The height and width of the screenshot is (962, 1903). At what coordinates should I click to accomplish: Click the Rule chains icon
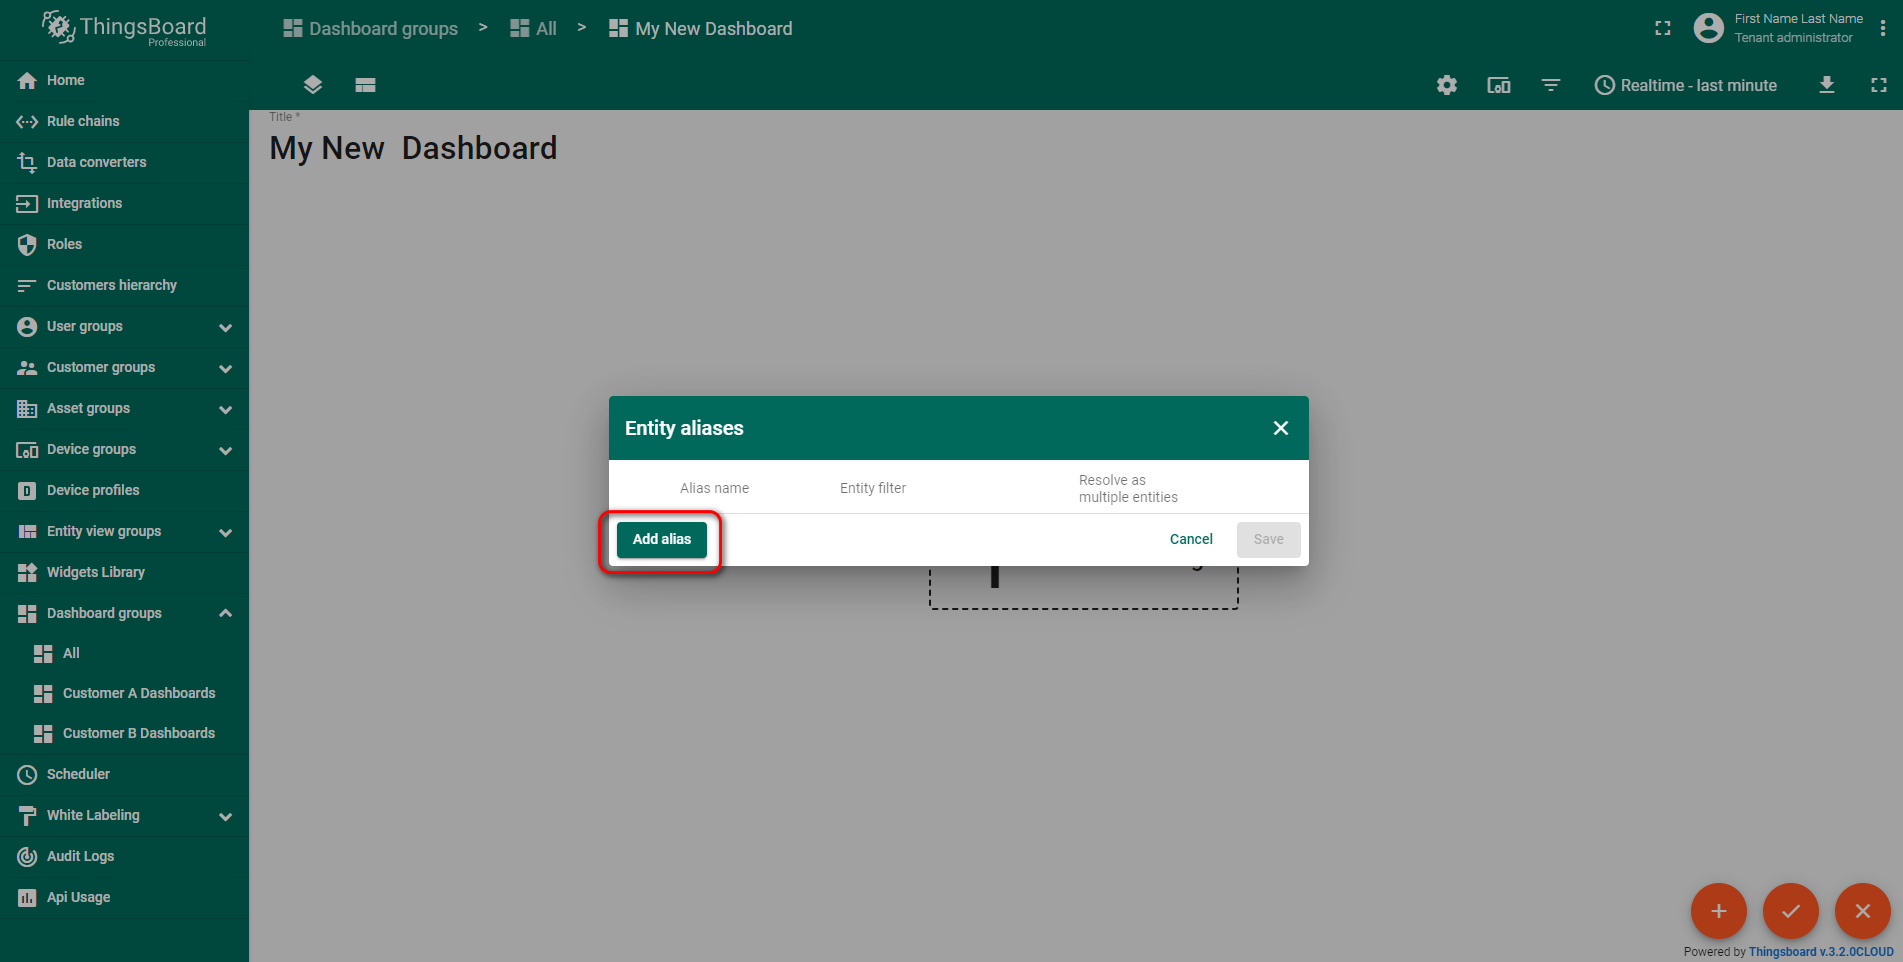click(x=27, y=122)
